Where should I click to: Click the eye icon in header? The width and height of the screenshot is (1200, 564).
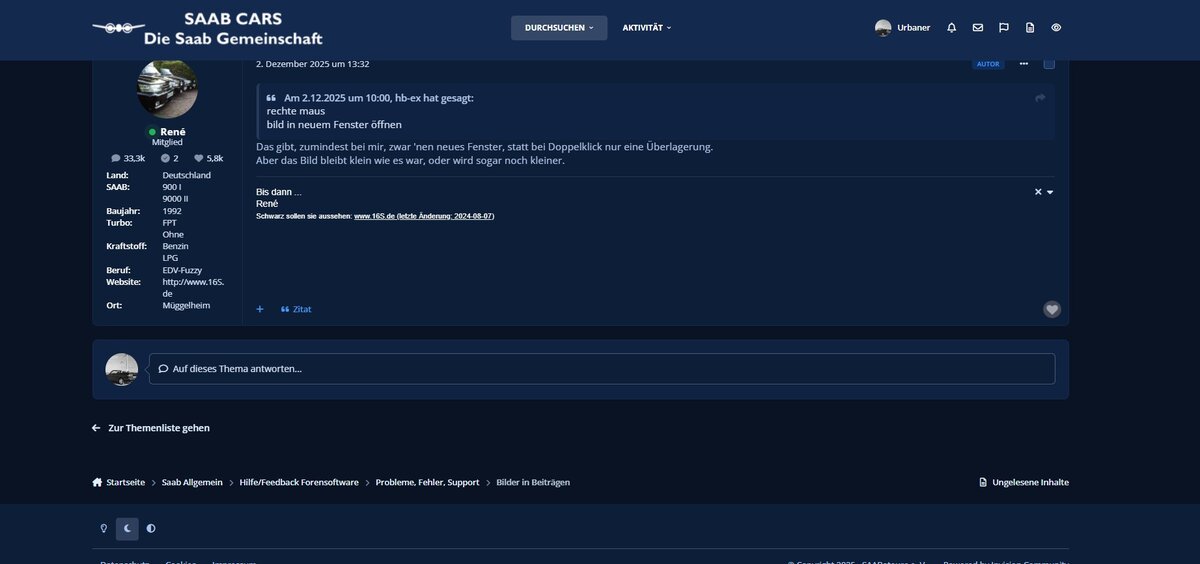tap(1056, 28)
